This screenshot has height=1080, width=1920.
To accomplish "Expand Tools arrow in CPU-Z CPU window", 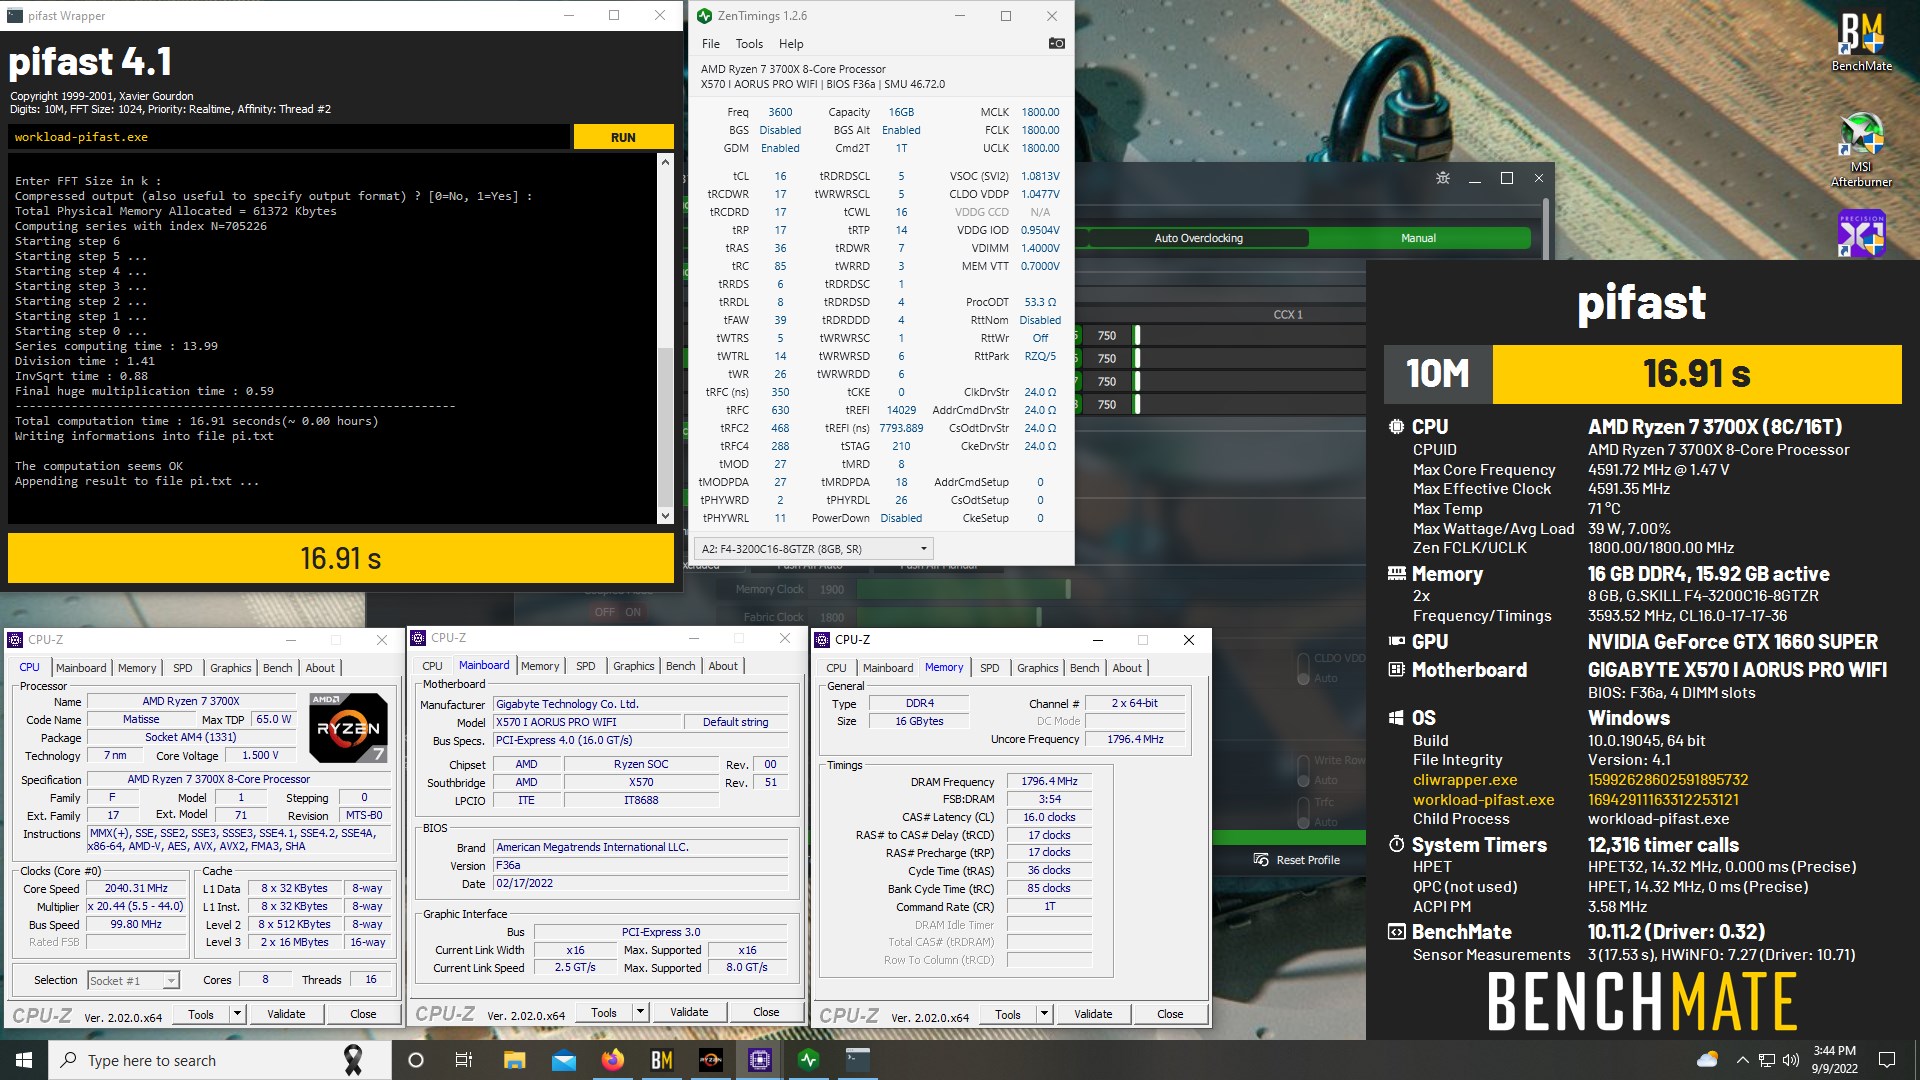I will [237, 1014].
